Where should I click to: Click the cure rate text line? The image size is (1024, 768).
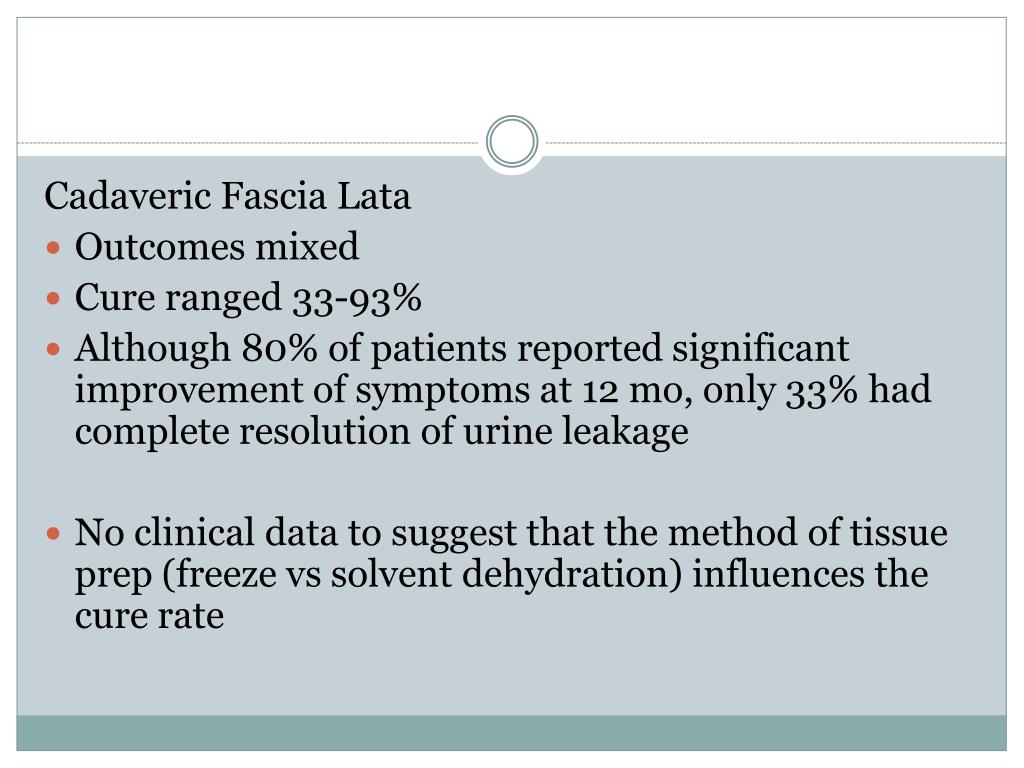[149, 616]
